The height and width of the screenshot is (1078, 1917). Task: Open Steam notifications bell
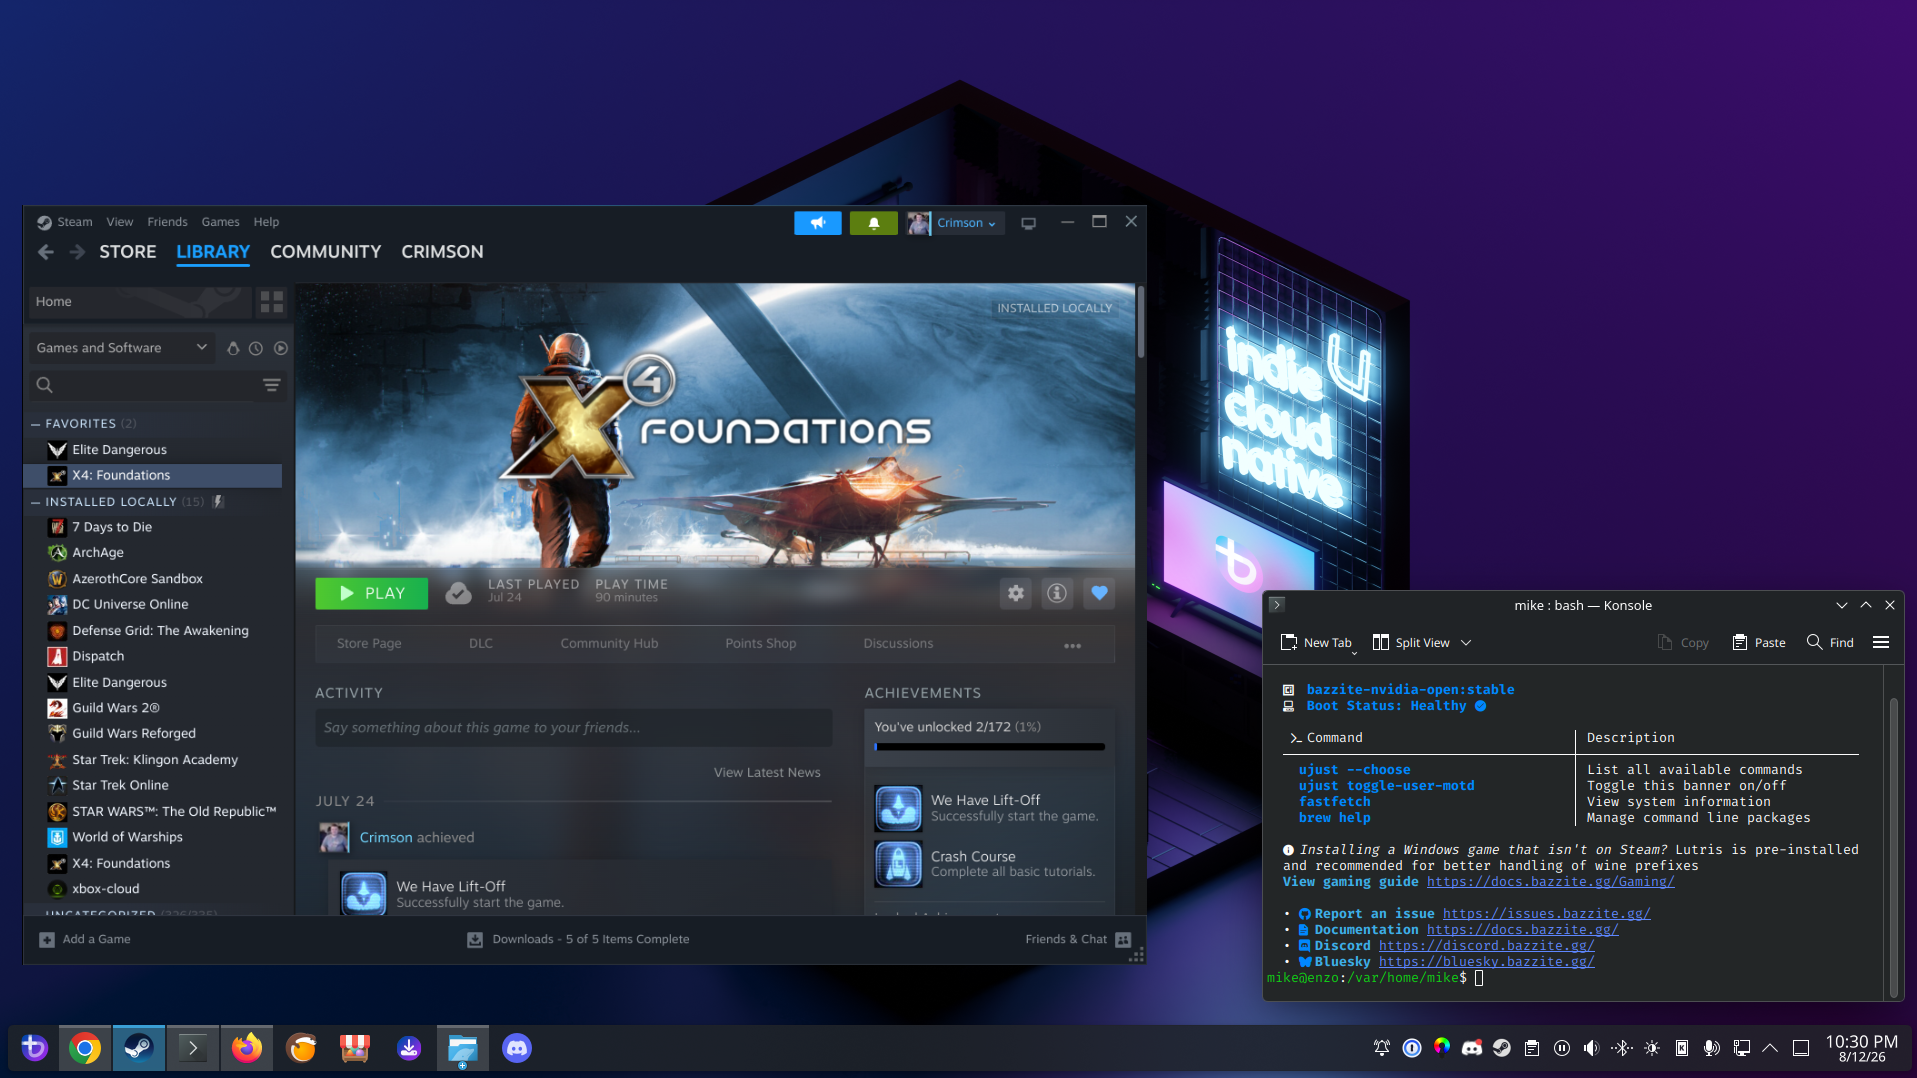(873, 223)
